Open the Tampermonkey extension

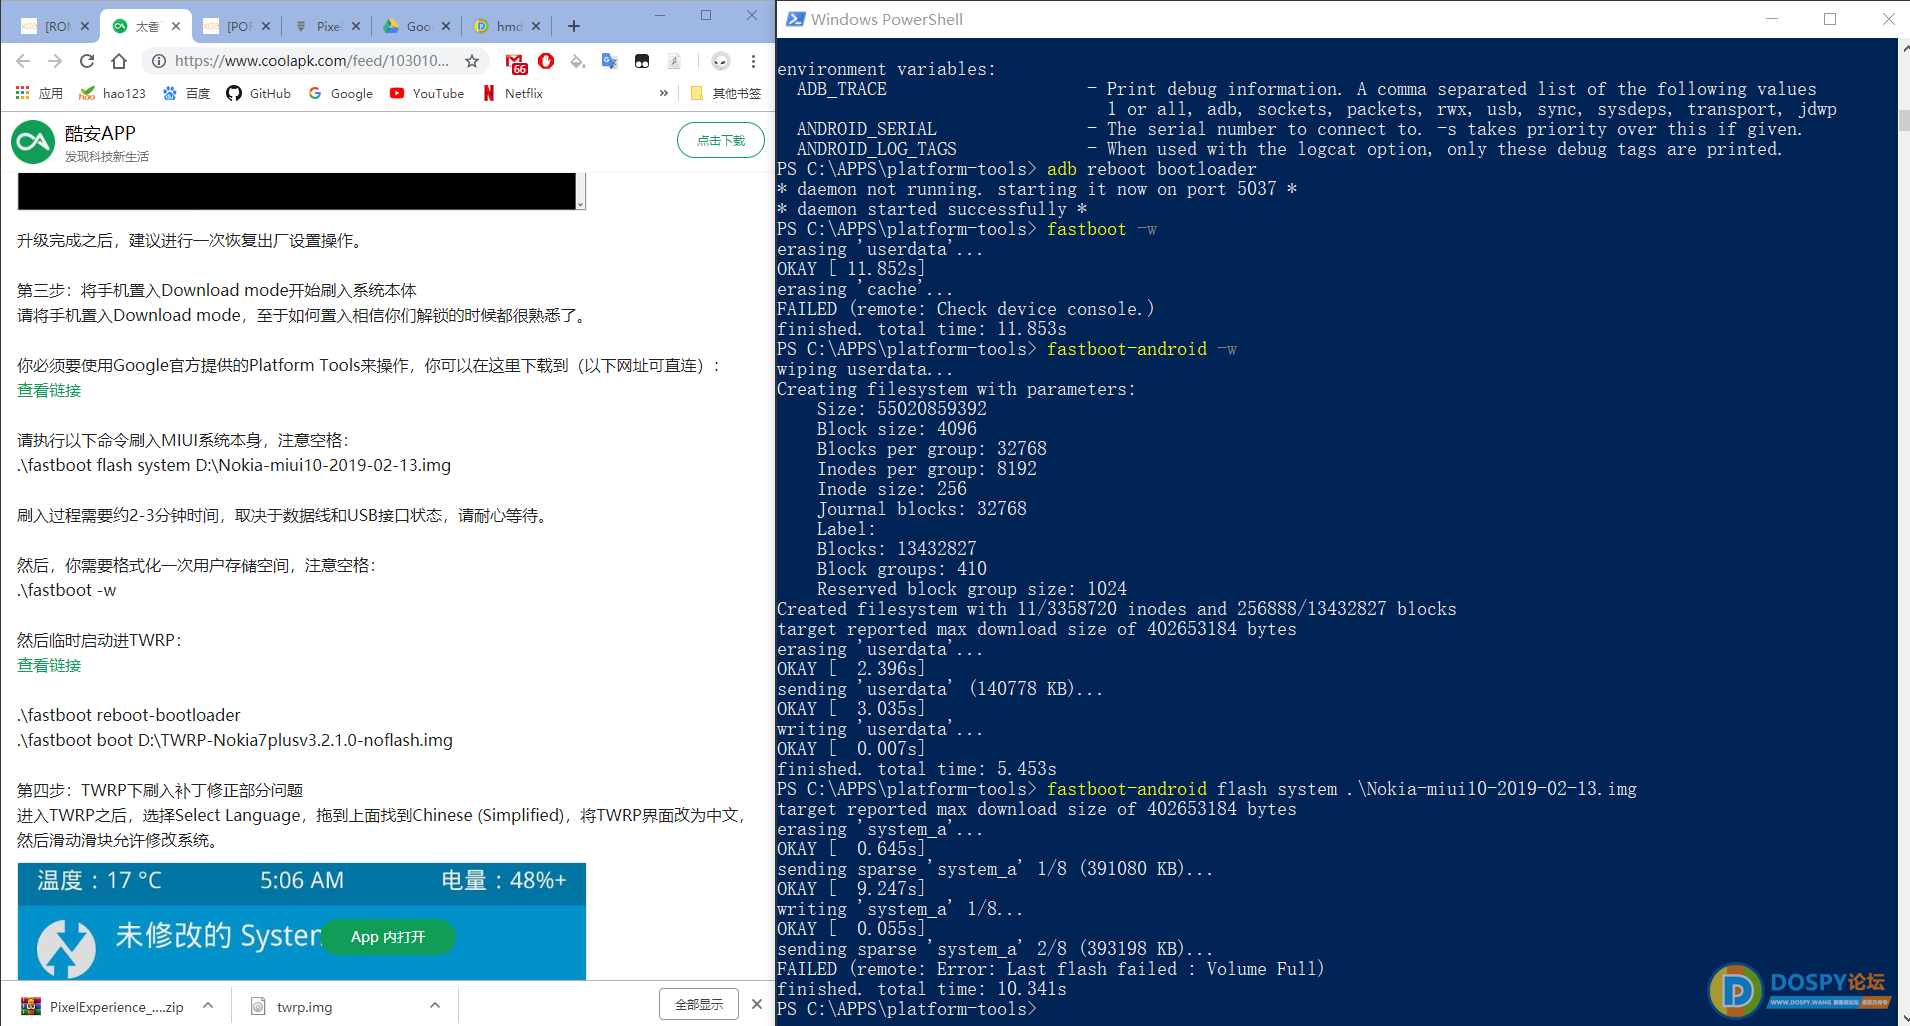[x=642, y=61]
